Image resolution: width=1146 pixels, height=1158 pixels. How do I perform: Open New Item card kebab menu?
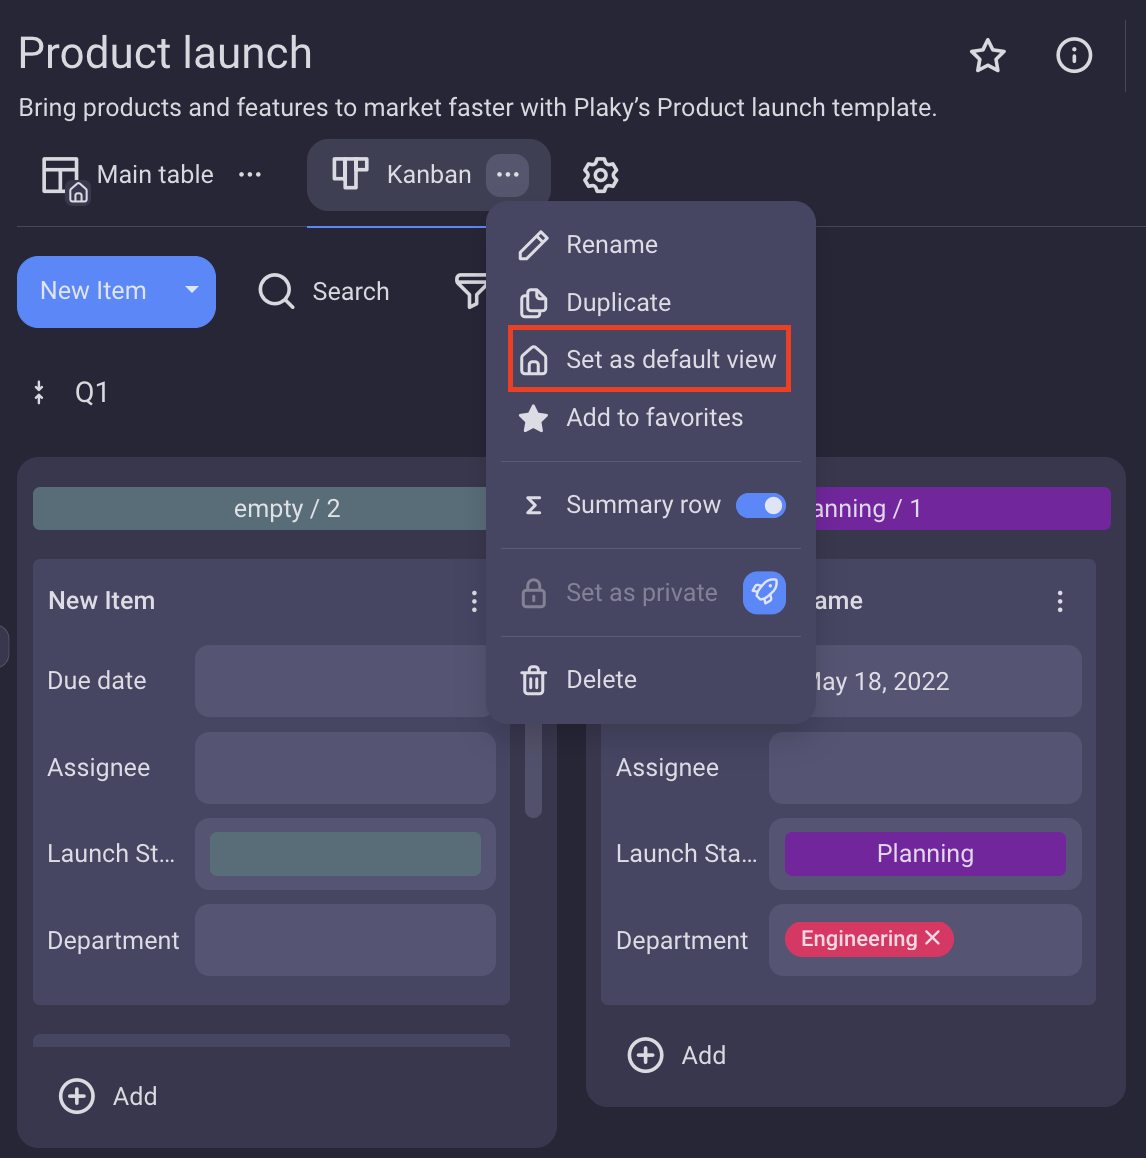tap(474, 601)
